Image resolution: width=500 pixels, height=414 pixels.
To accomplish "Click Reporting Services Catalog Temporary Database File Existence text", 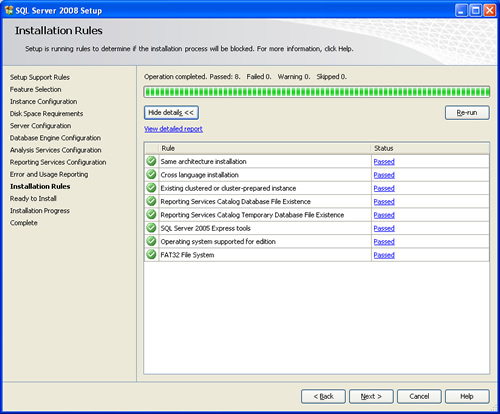I will point(252,215).
